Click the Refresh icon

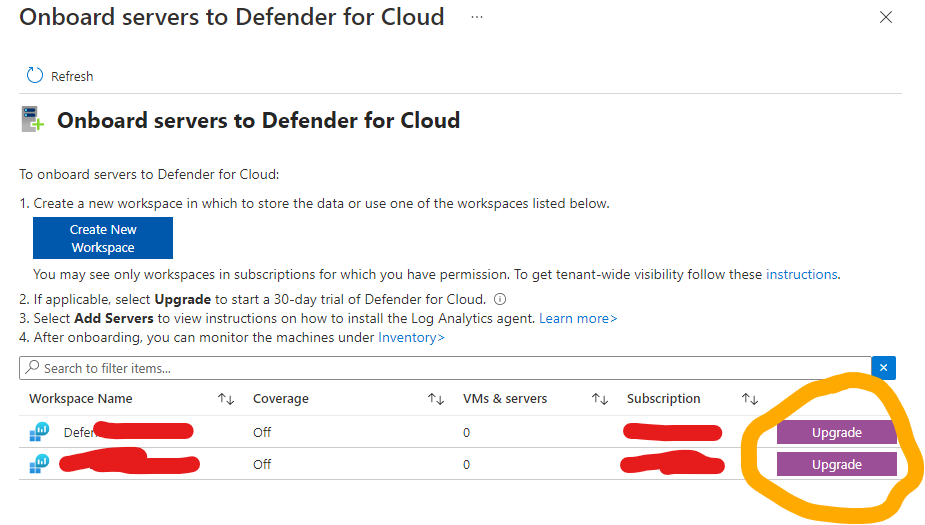35,76
